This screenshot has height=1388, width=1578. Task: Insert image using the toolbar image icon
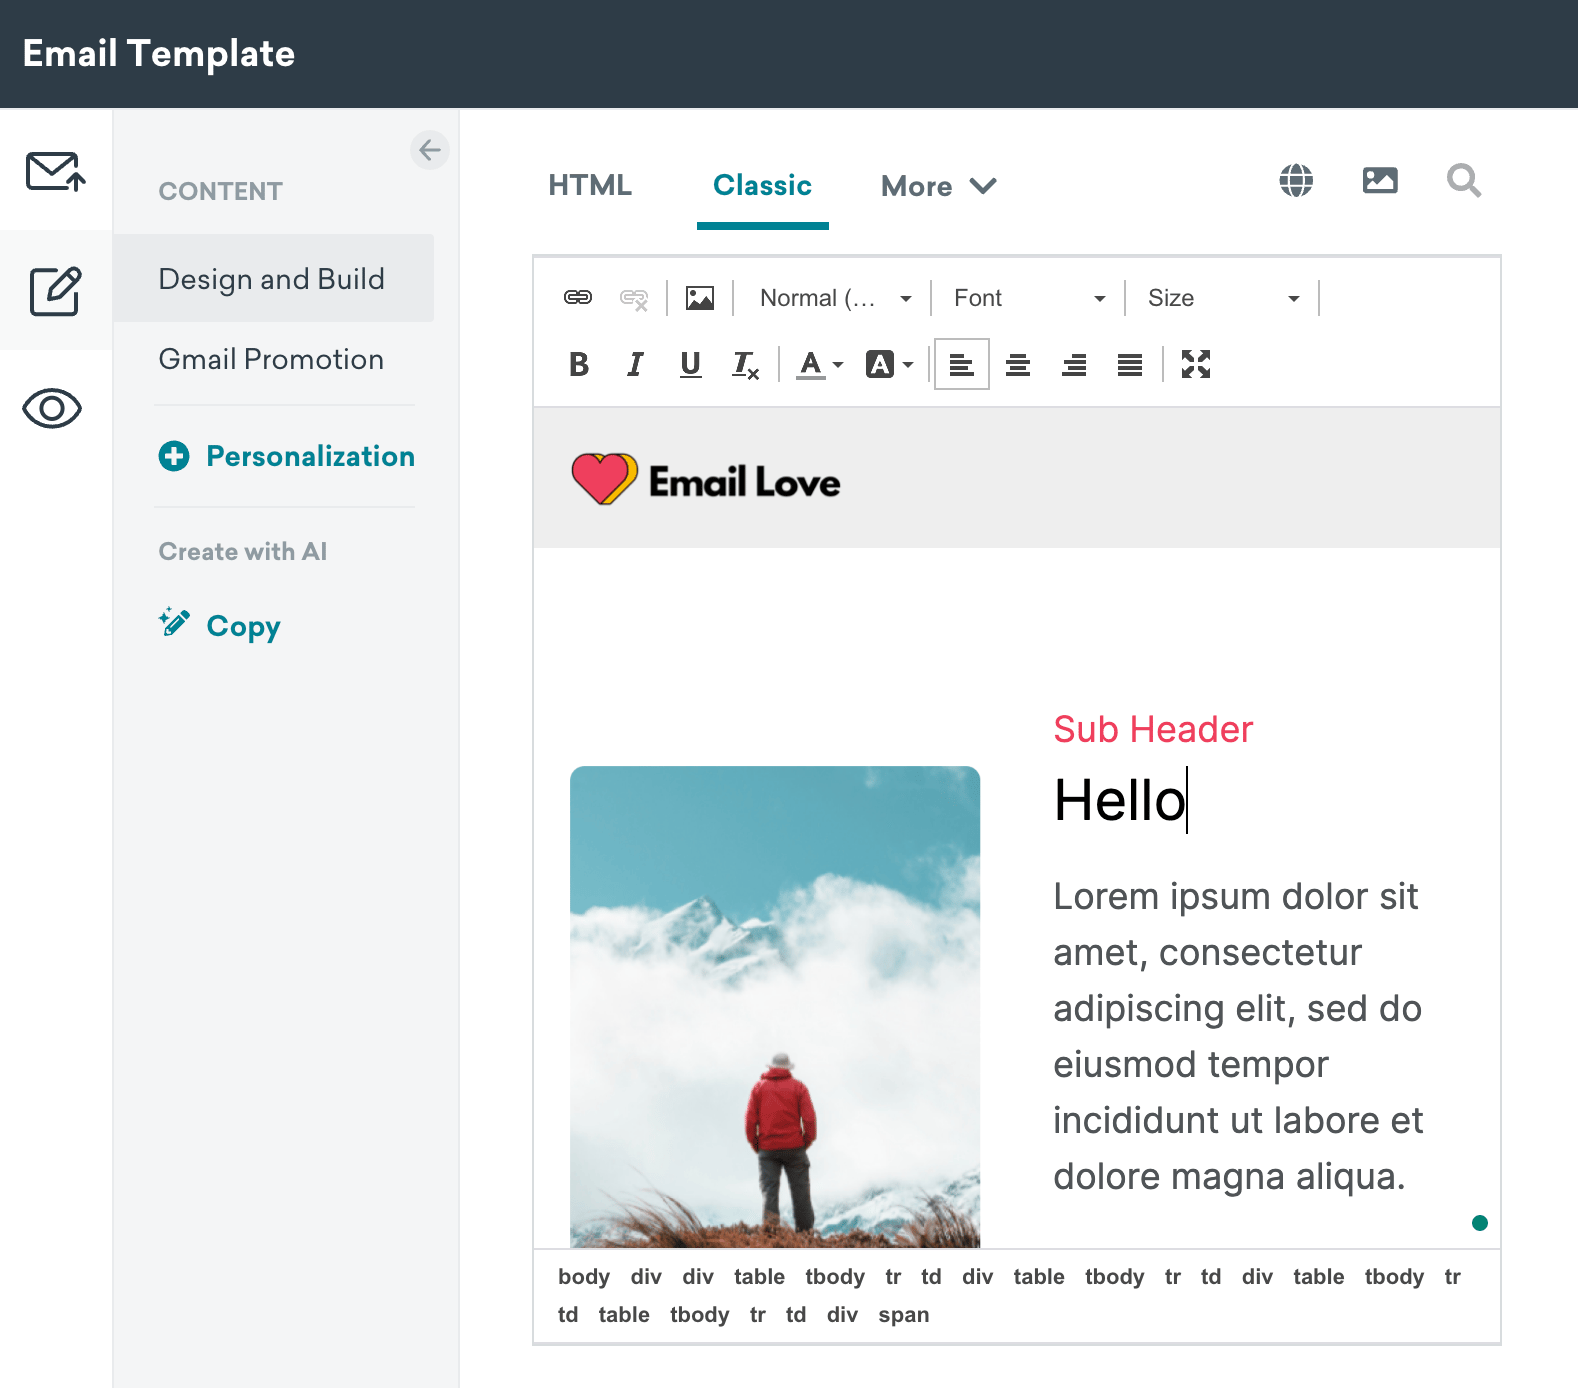click(x=700, y=298)
